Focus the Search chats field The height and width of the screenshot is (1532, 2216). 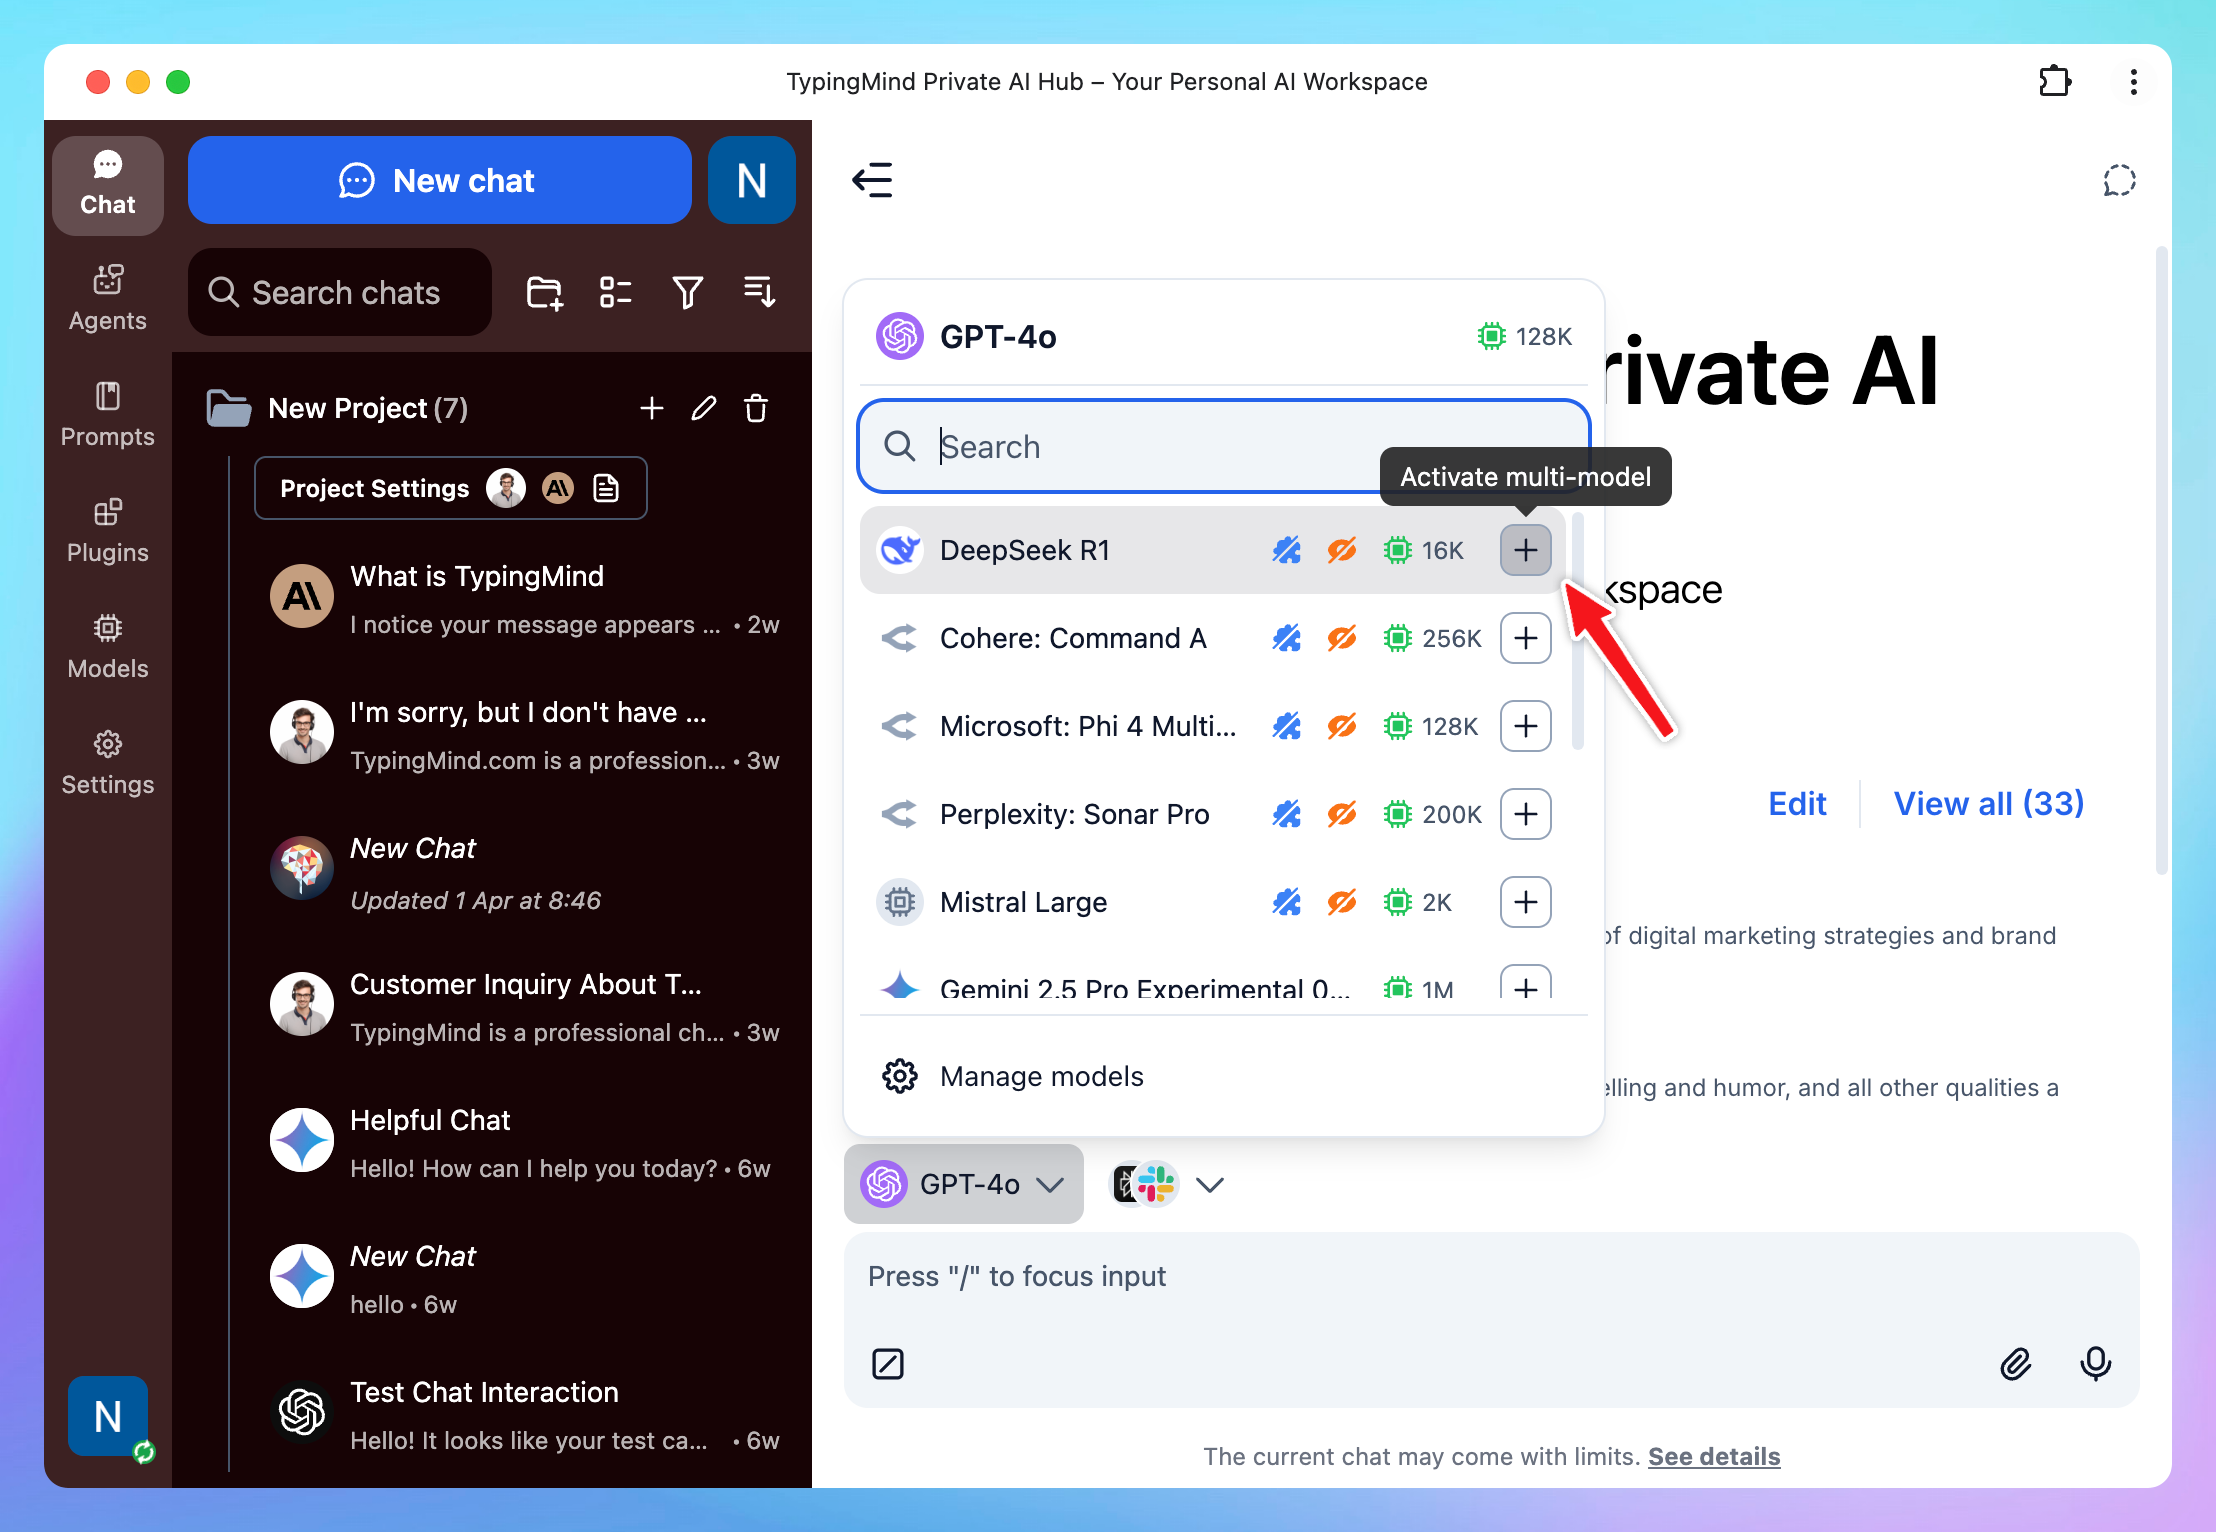pyautogui.click(x=340, y=292)
